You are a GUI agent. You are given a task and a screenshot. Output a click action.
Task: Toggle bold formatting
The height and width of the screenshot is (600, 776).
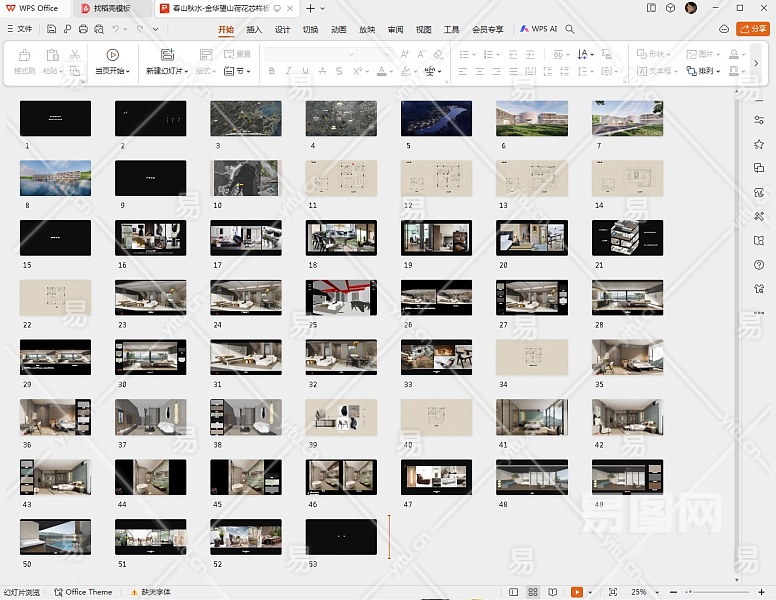271,71
